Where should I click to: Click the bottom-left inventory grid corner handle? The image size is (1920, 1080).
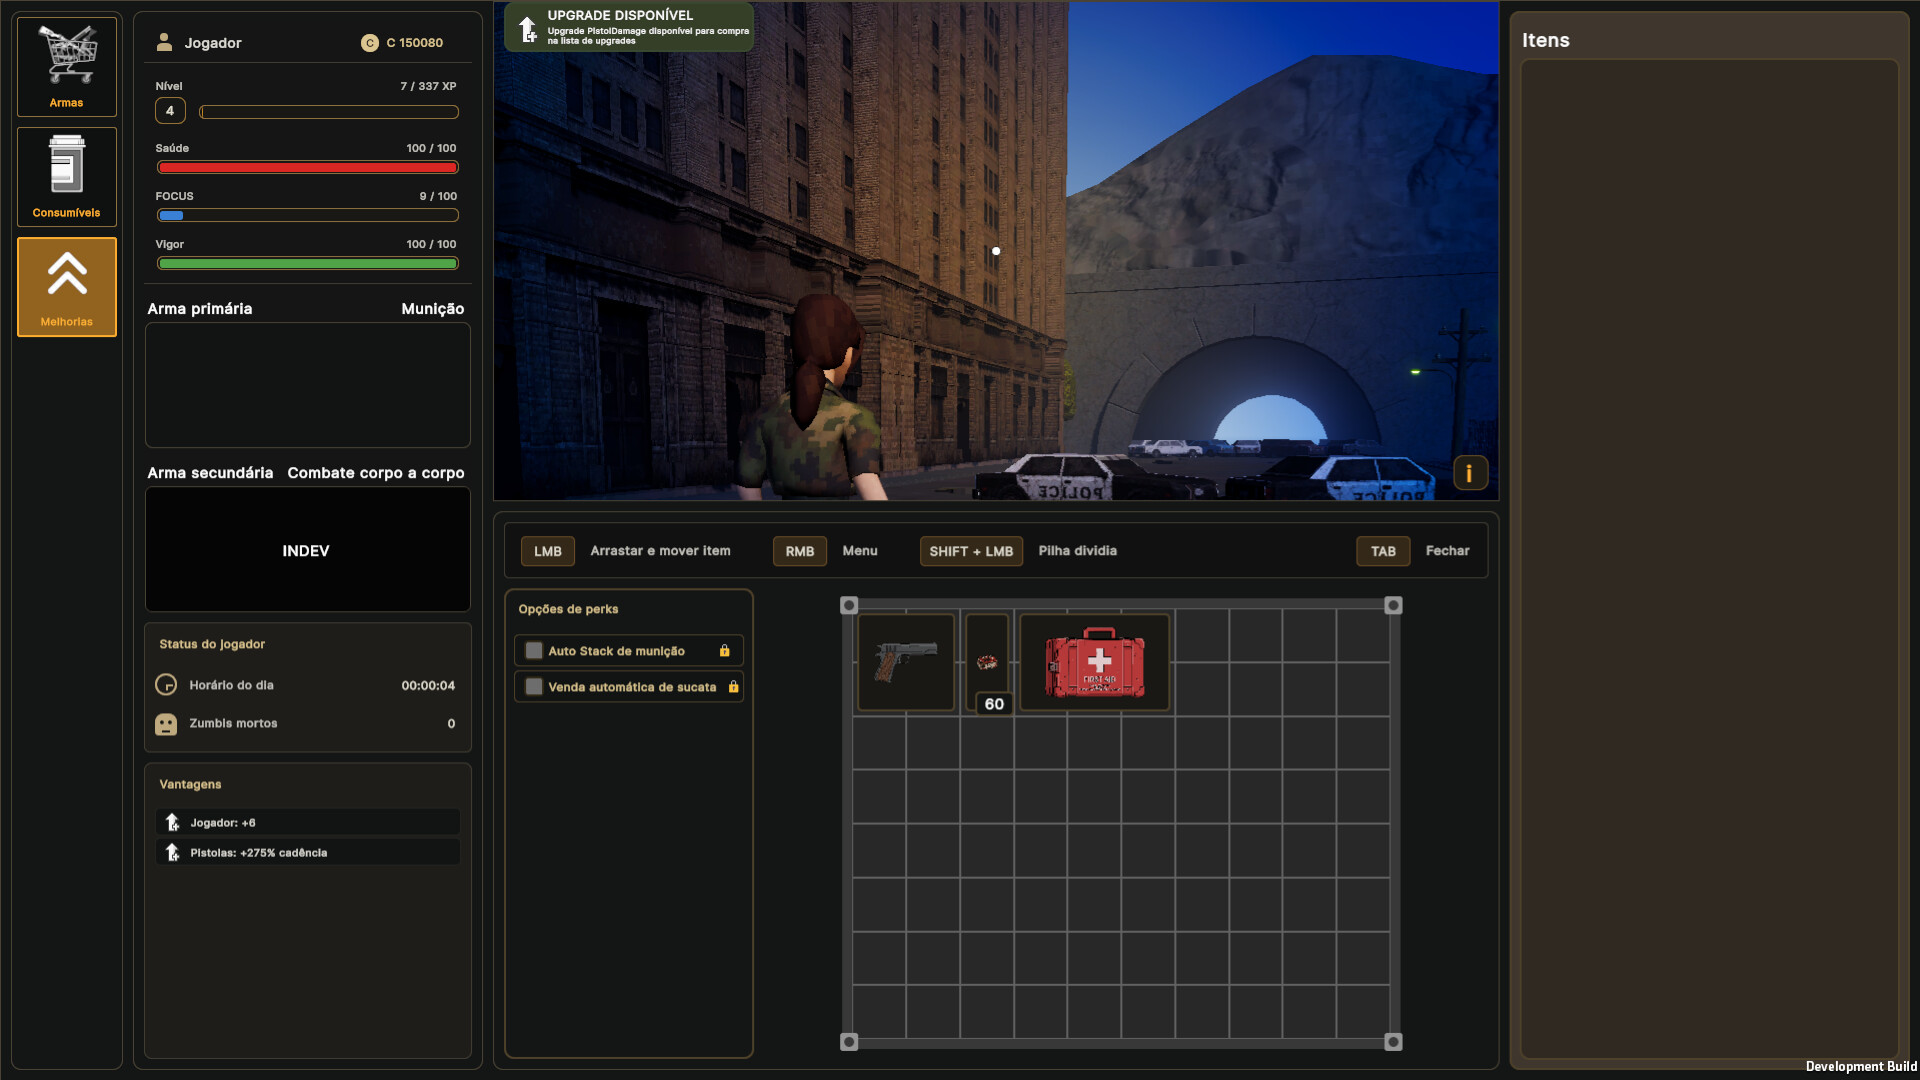click(x=849, y=1042)
